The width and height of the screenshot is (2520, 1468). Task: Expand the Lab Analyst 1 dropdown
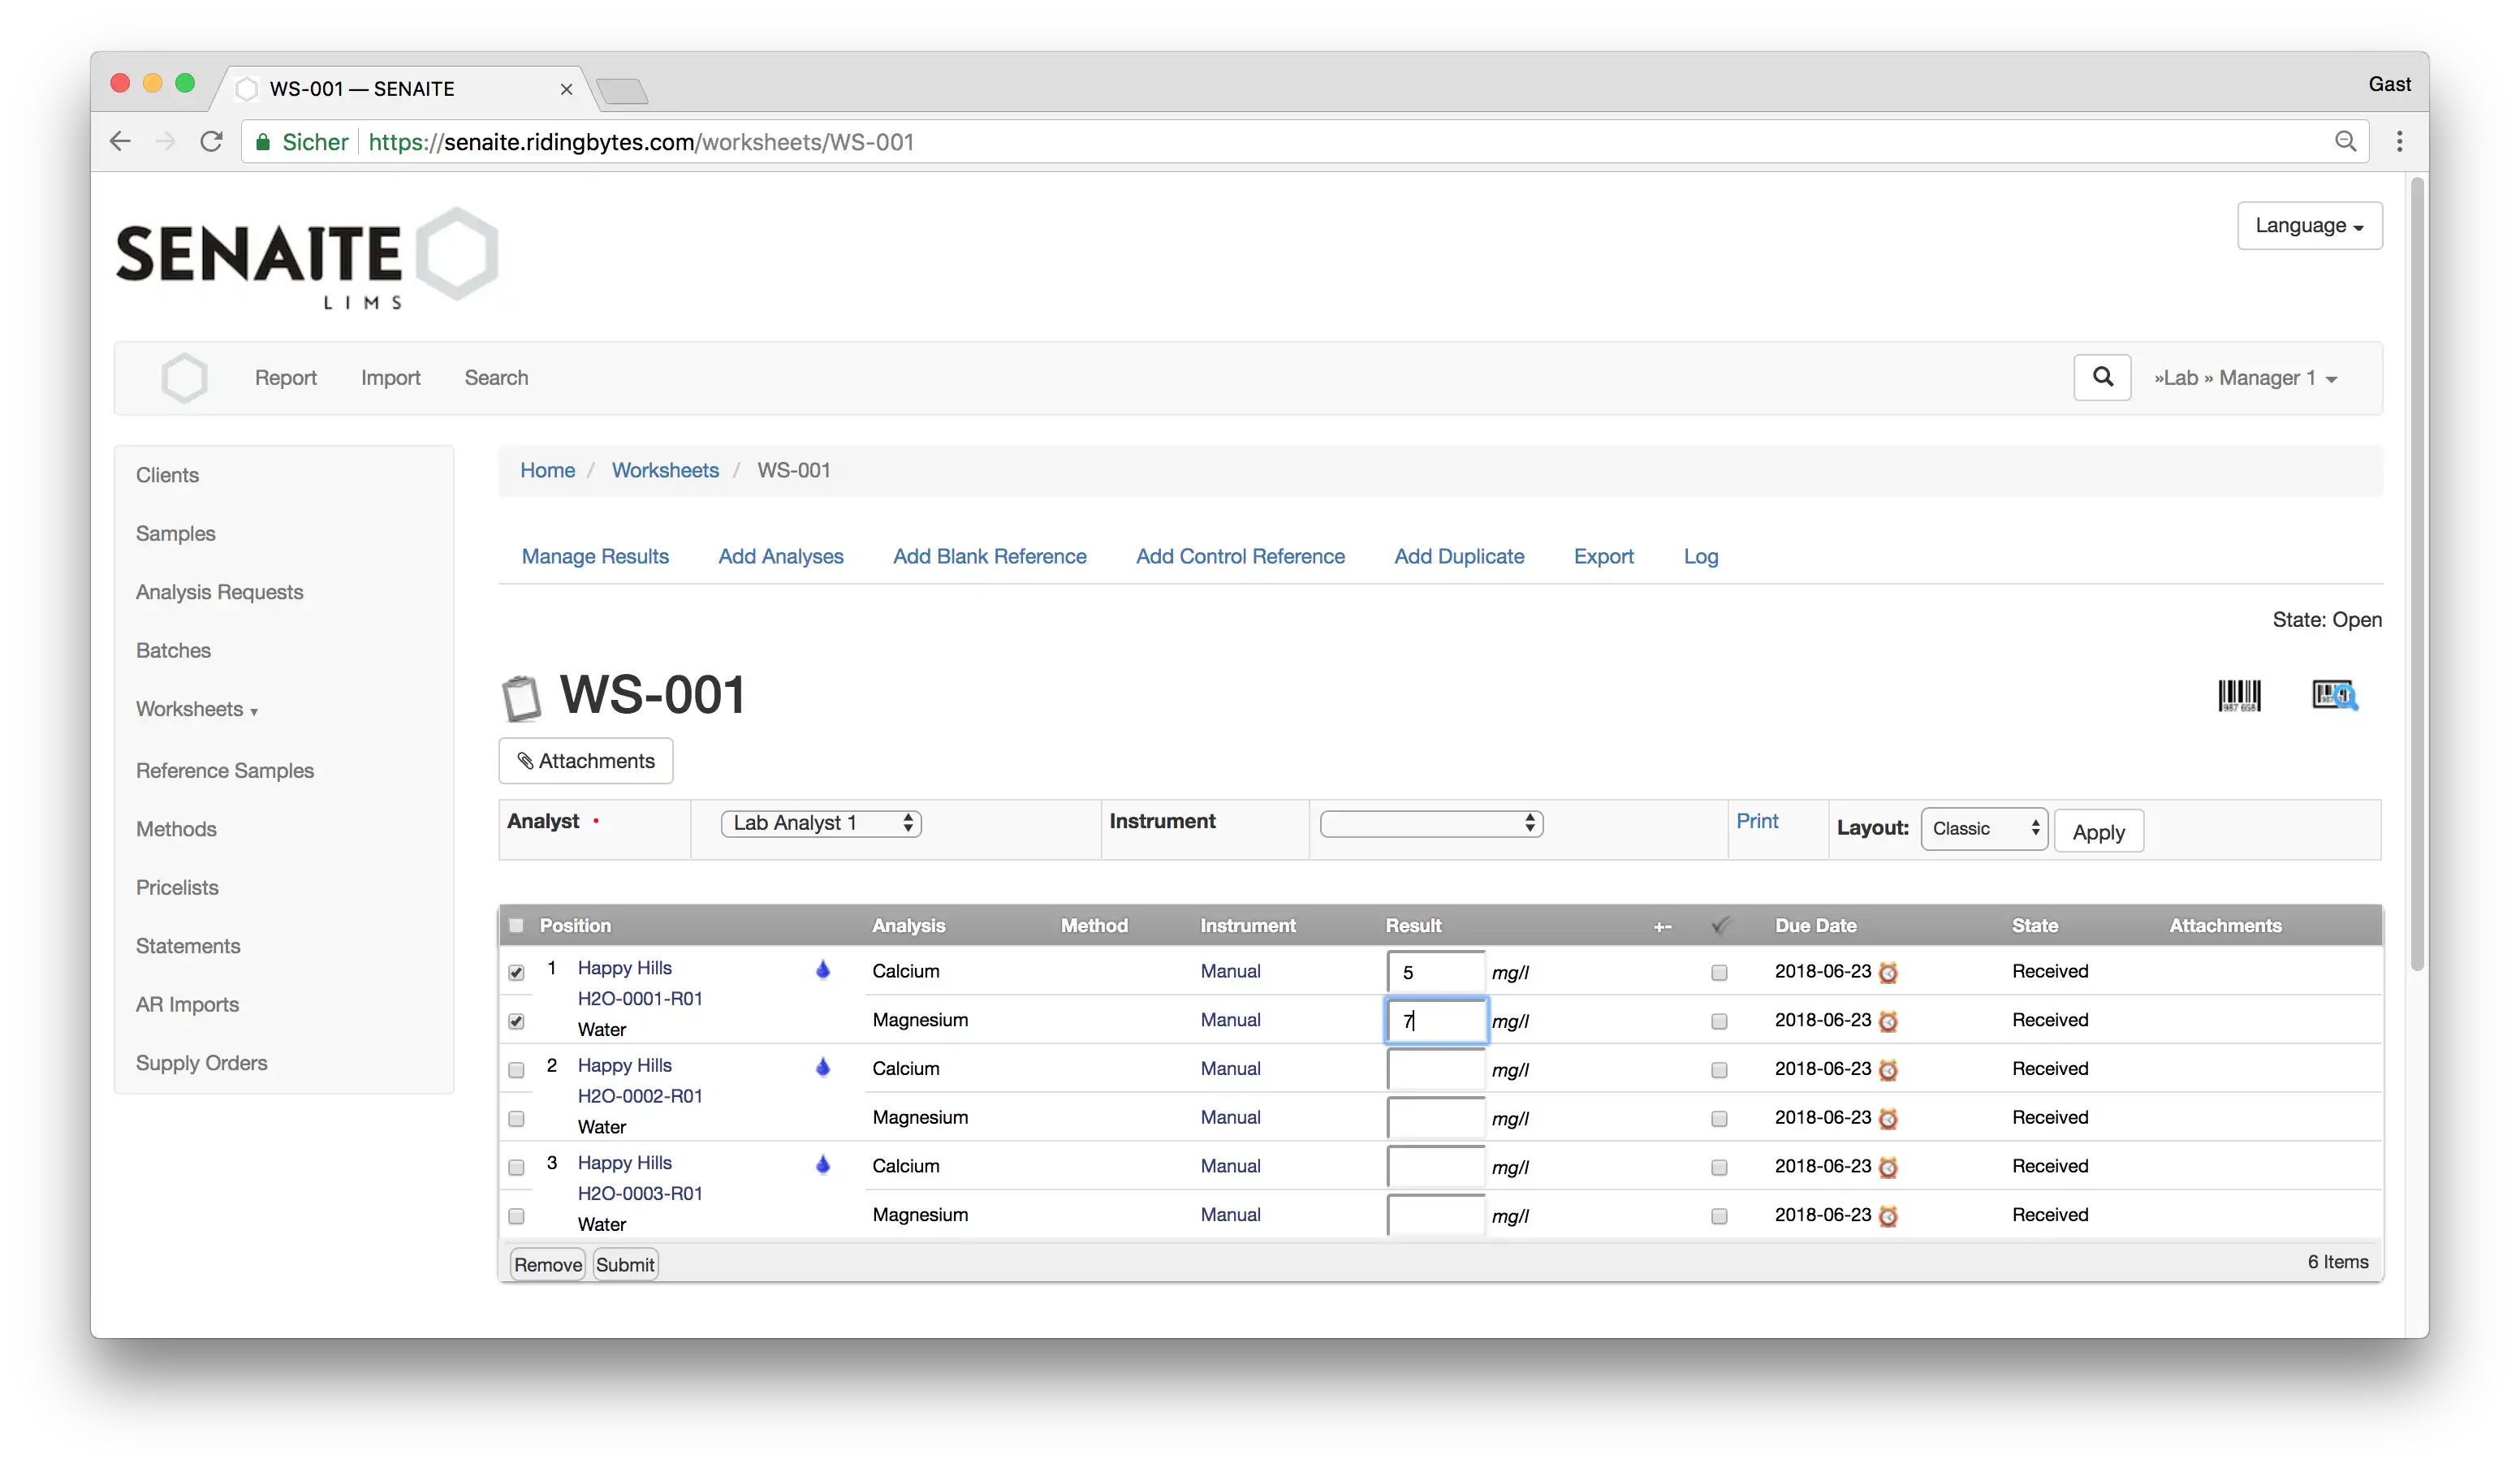coord(820,823)
